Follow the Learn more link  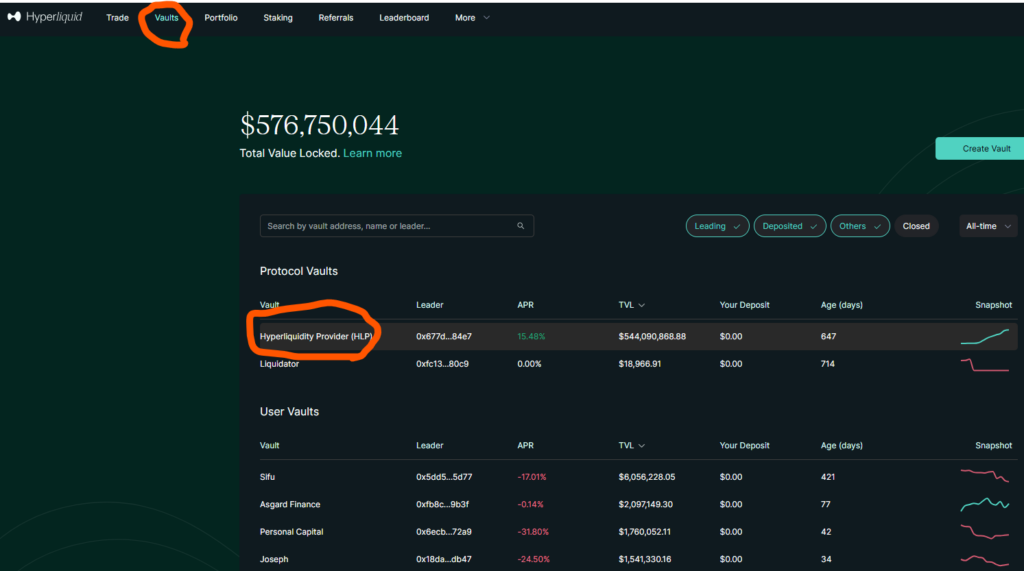coord(372,153)
